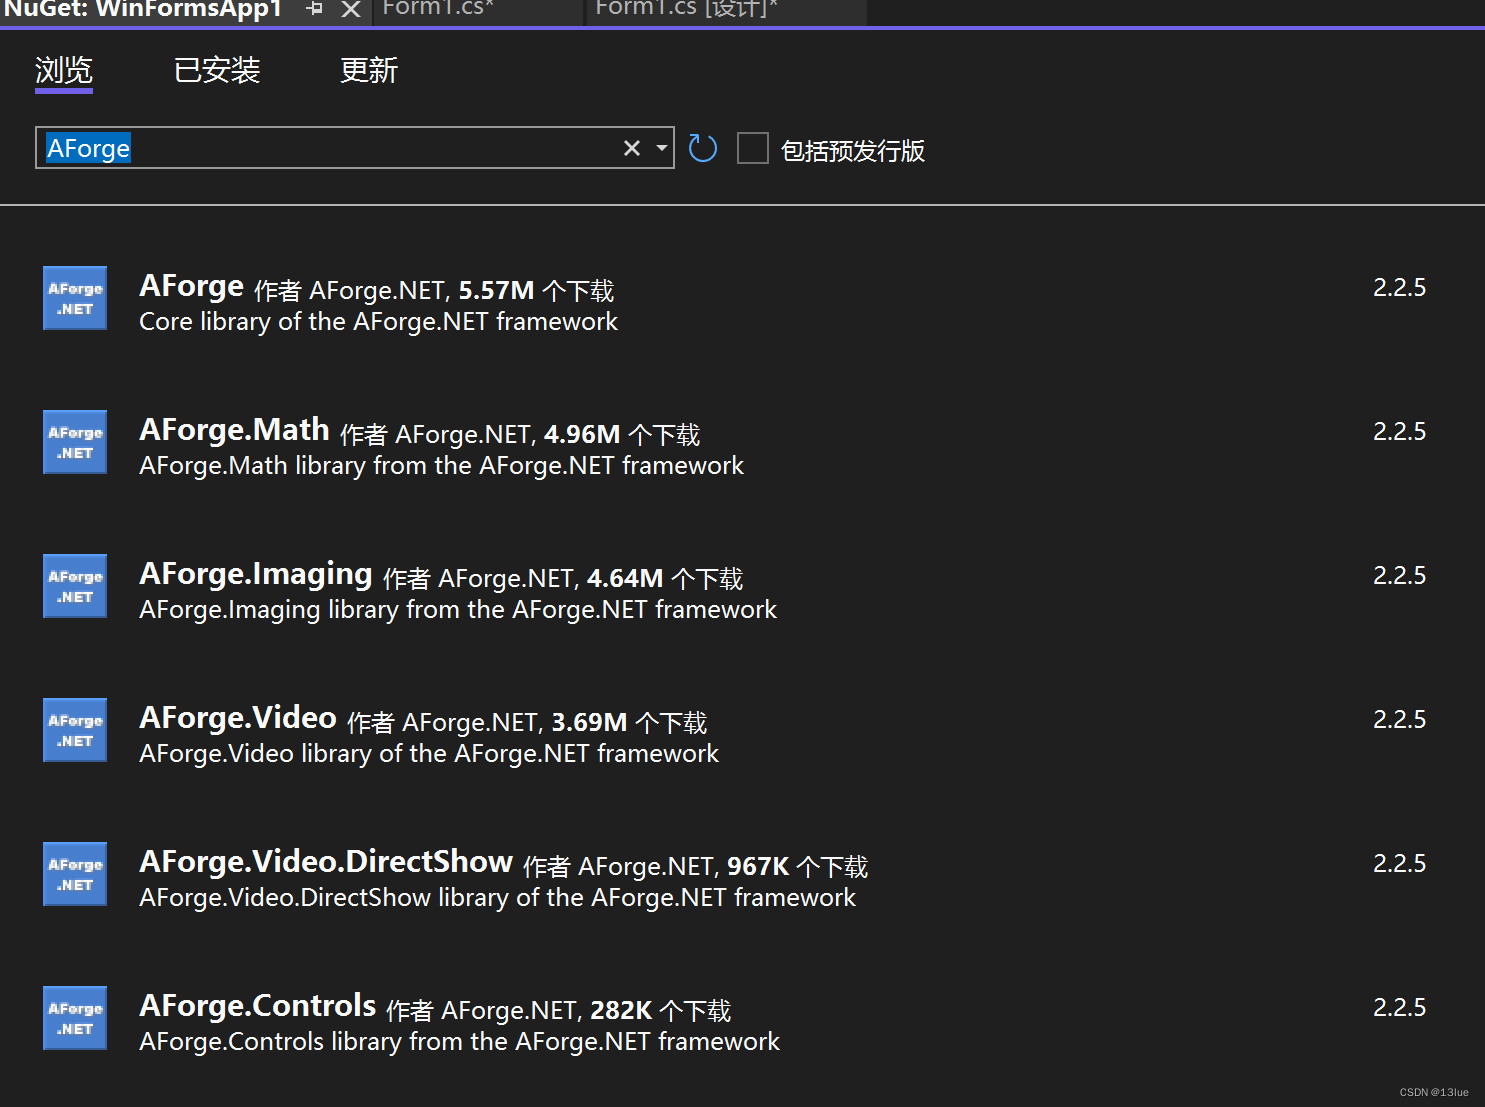Image resolution: width=1485 pixels, height=1107 pixels.
Task: Click the AForge.Video package icon
Action: (75, 730)
